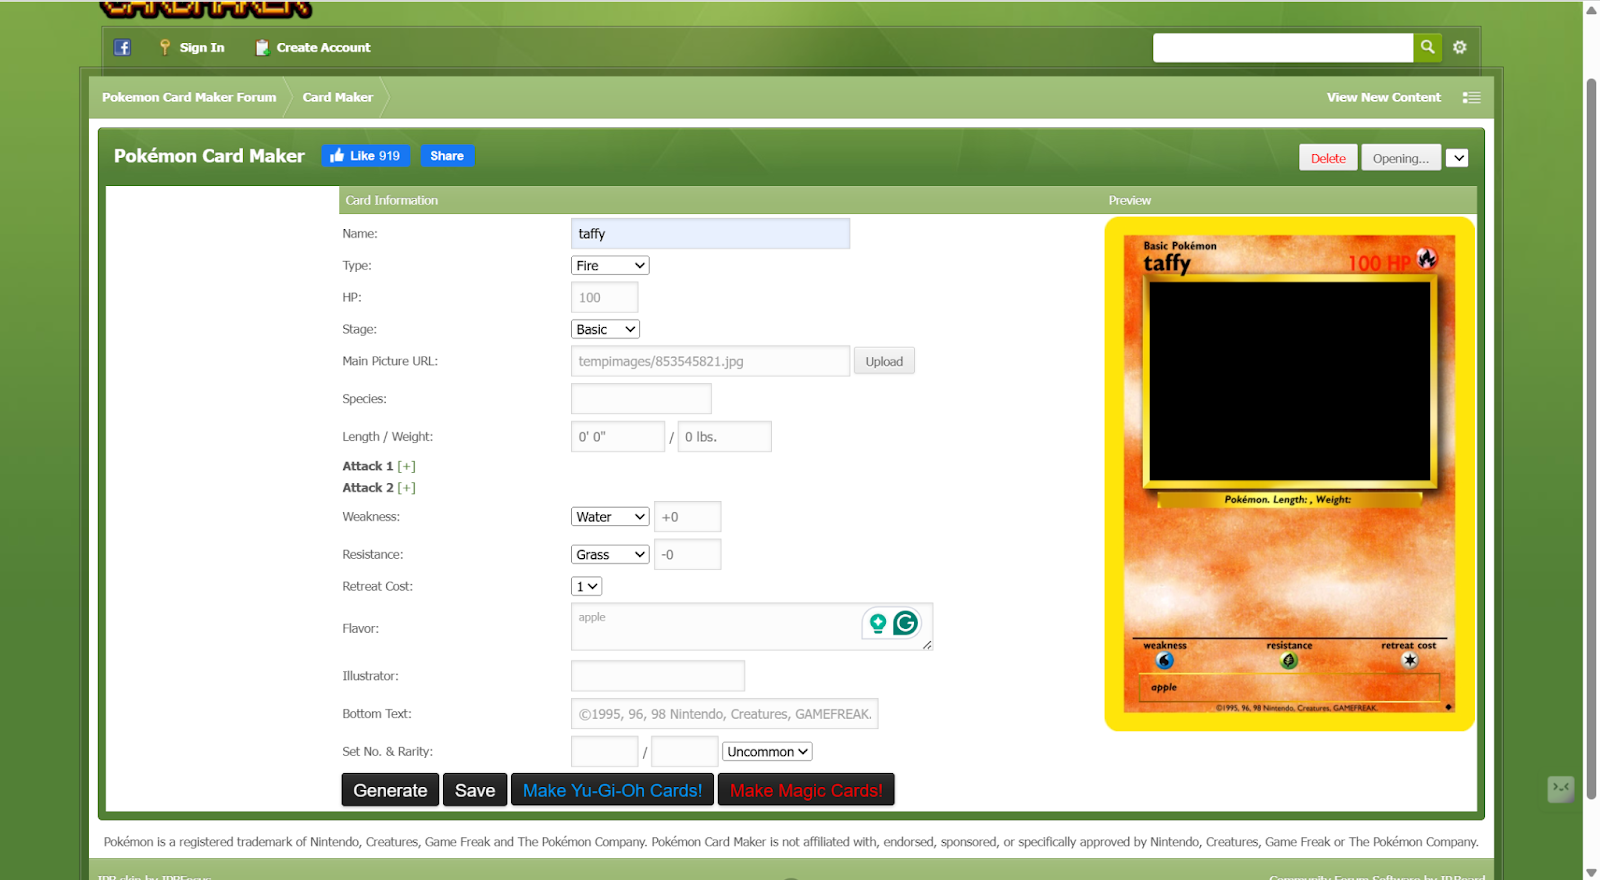Click the Delete button
The image size is (1600, 880).
tap(1328, 158)
